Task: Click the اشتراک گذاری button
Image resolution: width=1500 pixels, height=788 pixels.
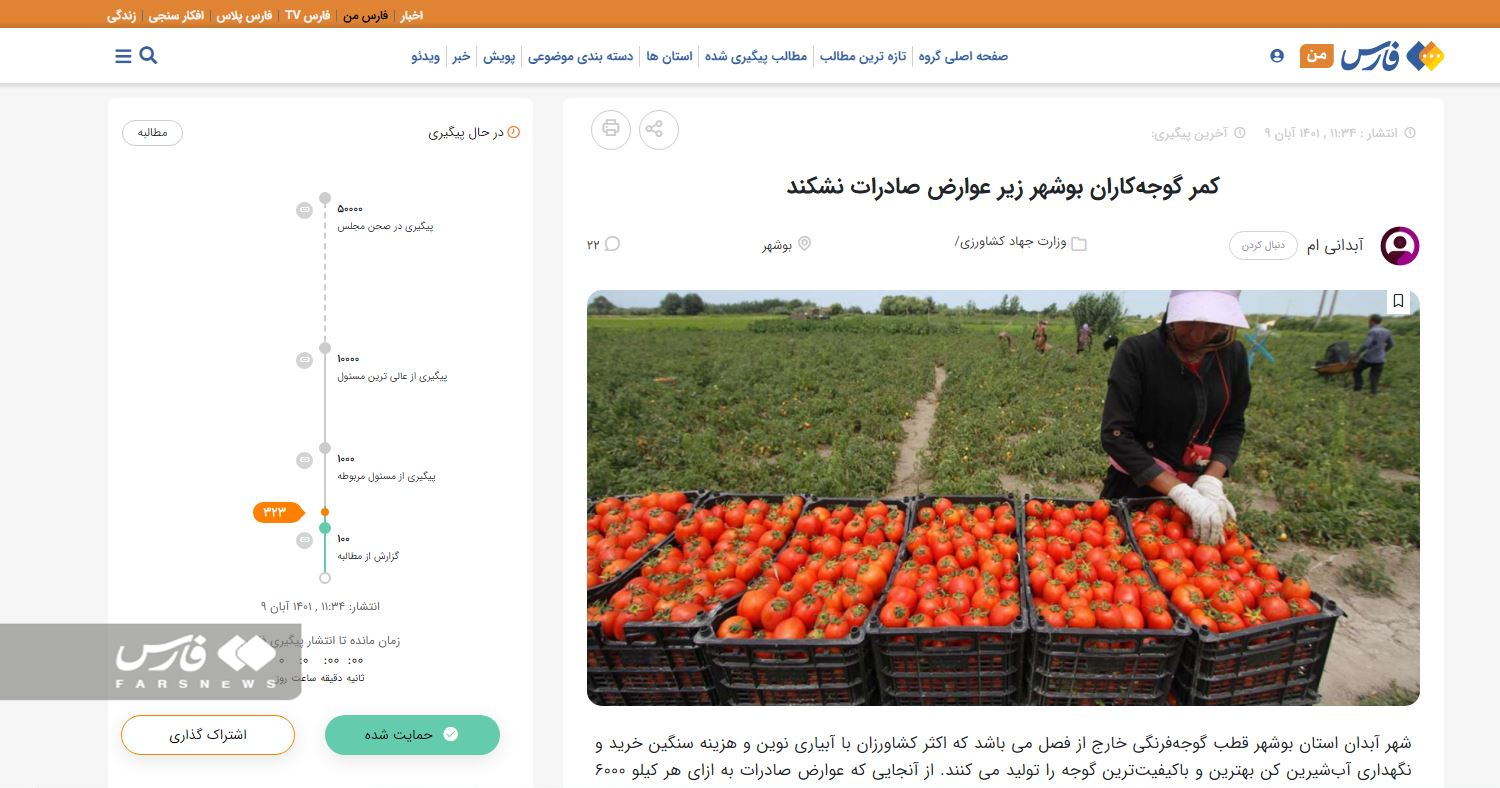Action: tap(208, 734)
